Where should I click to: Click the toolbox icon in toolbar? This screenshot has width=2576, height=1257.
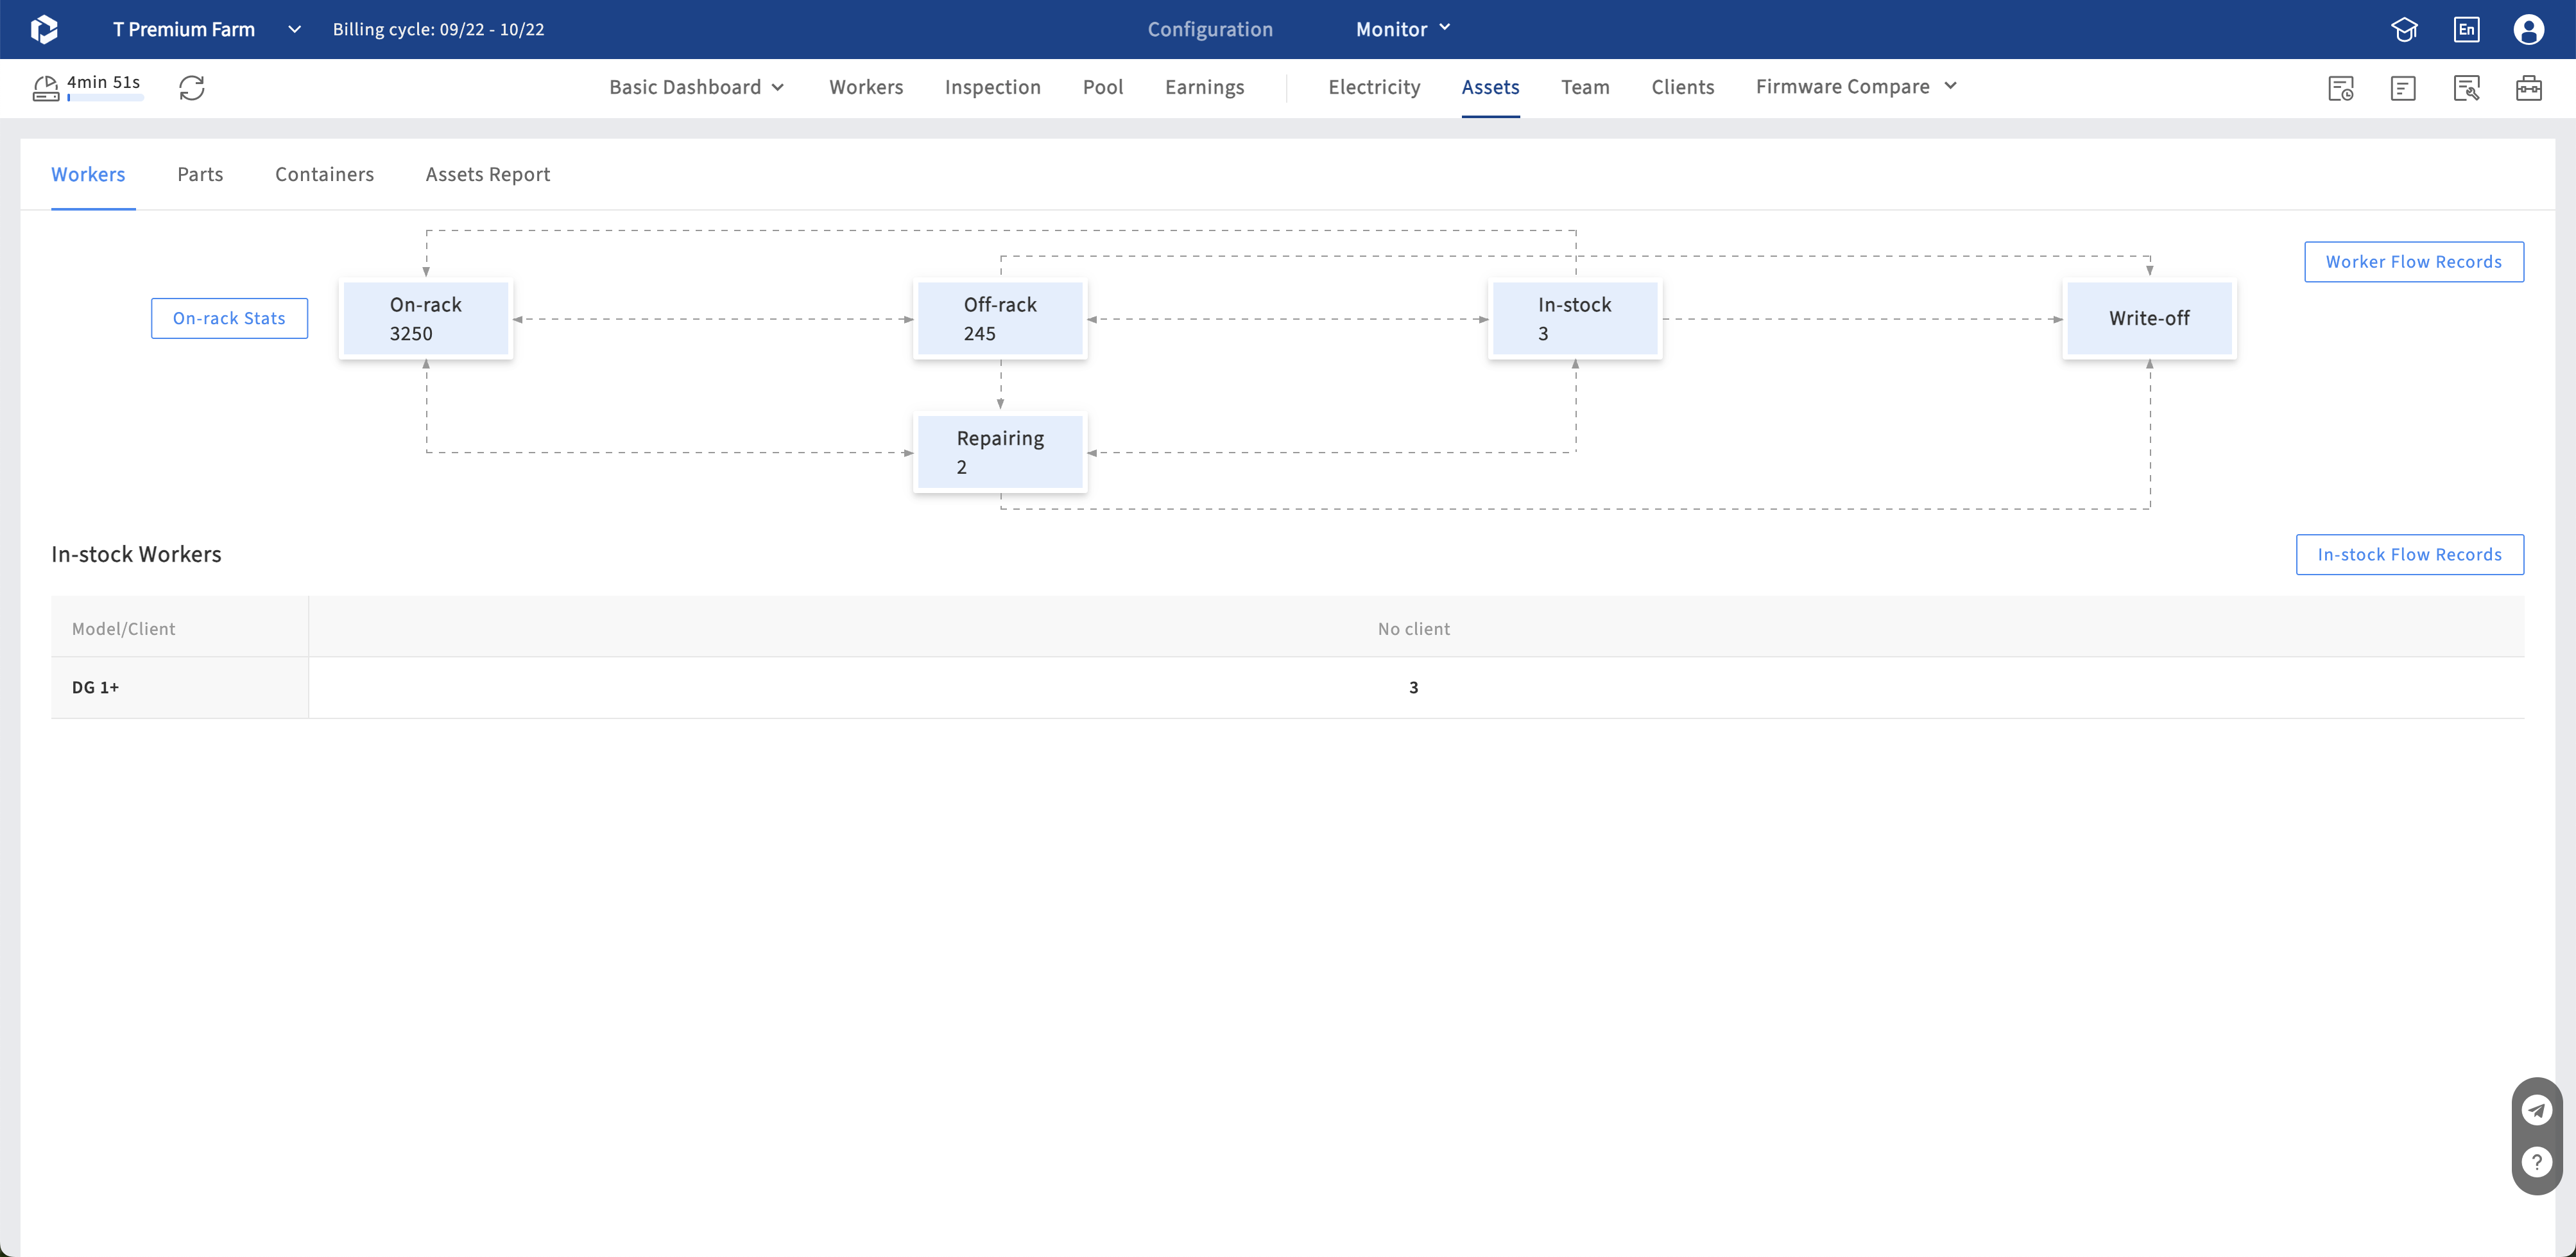pyautogui.click(x=2528, y=88)
